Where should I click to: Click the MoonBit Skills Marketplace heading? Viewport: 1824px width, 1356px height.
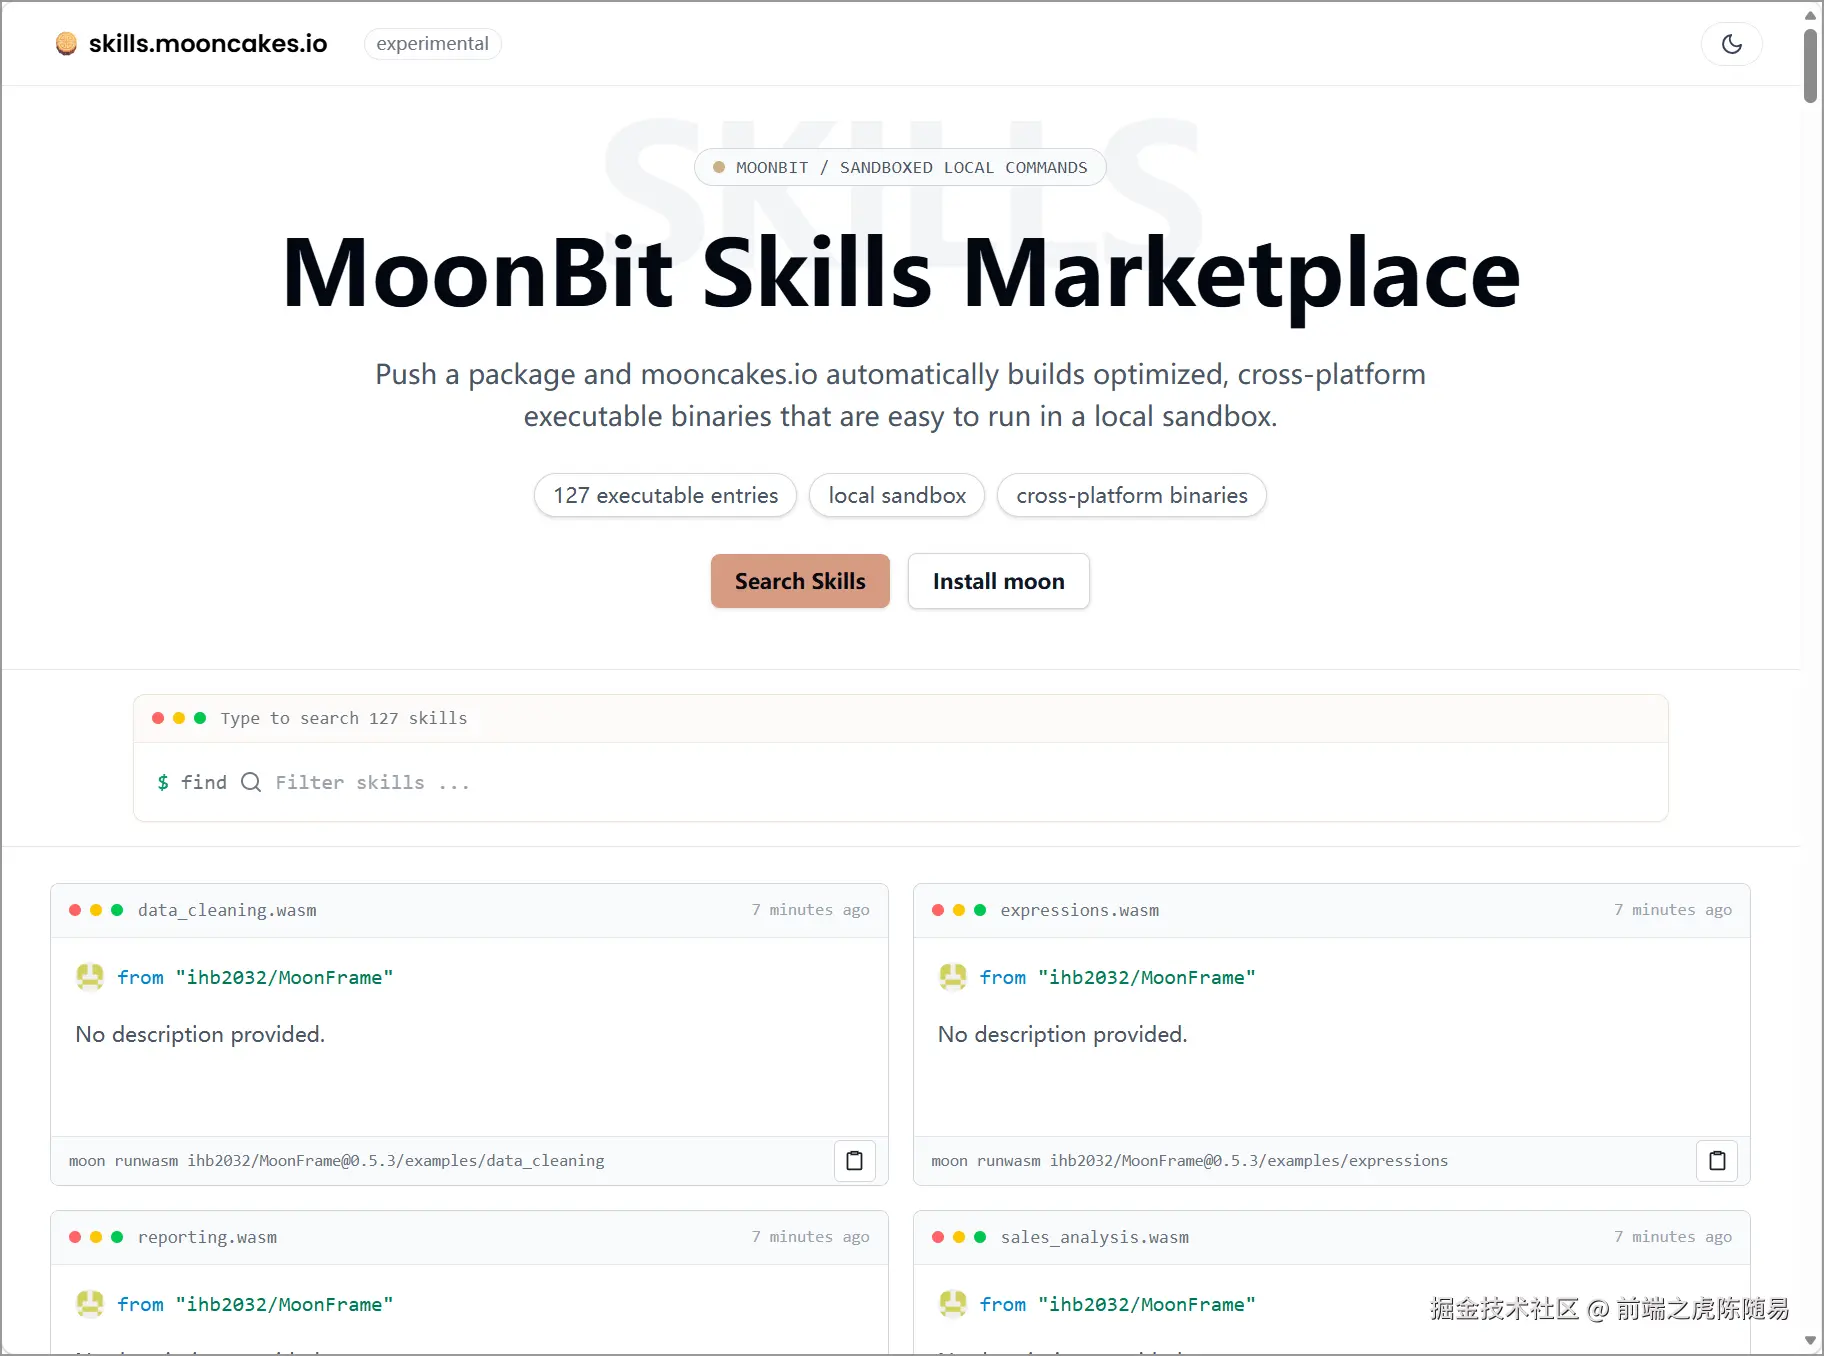(x=901, y=273)
